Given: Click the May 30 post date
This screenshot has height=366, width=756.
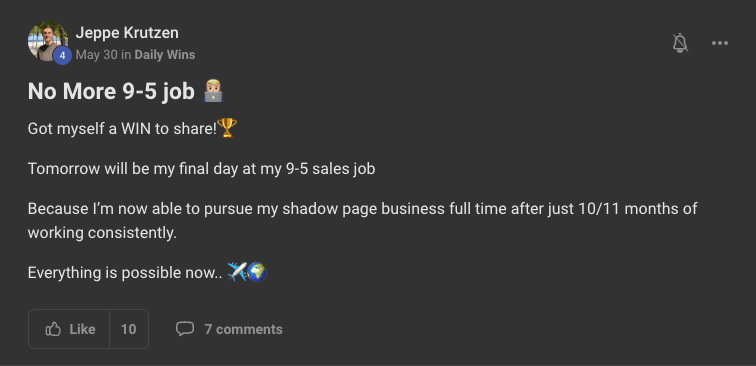Looking at the screenshot, I should coord(96,55).
